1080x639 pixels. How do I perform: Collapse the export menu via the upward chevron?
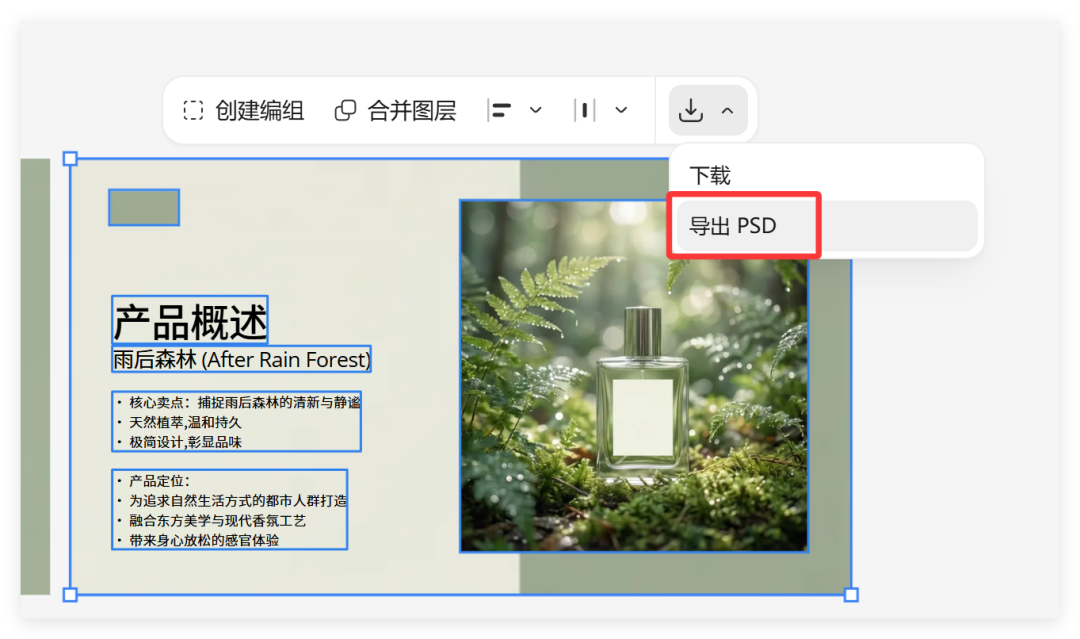click(x=727, y=111)
